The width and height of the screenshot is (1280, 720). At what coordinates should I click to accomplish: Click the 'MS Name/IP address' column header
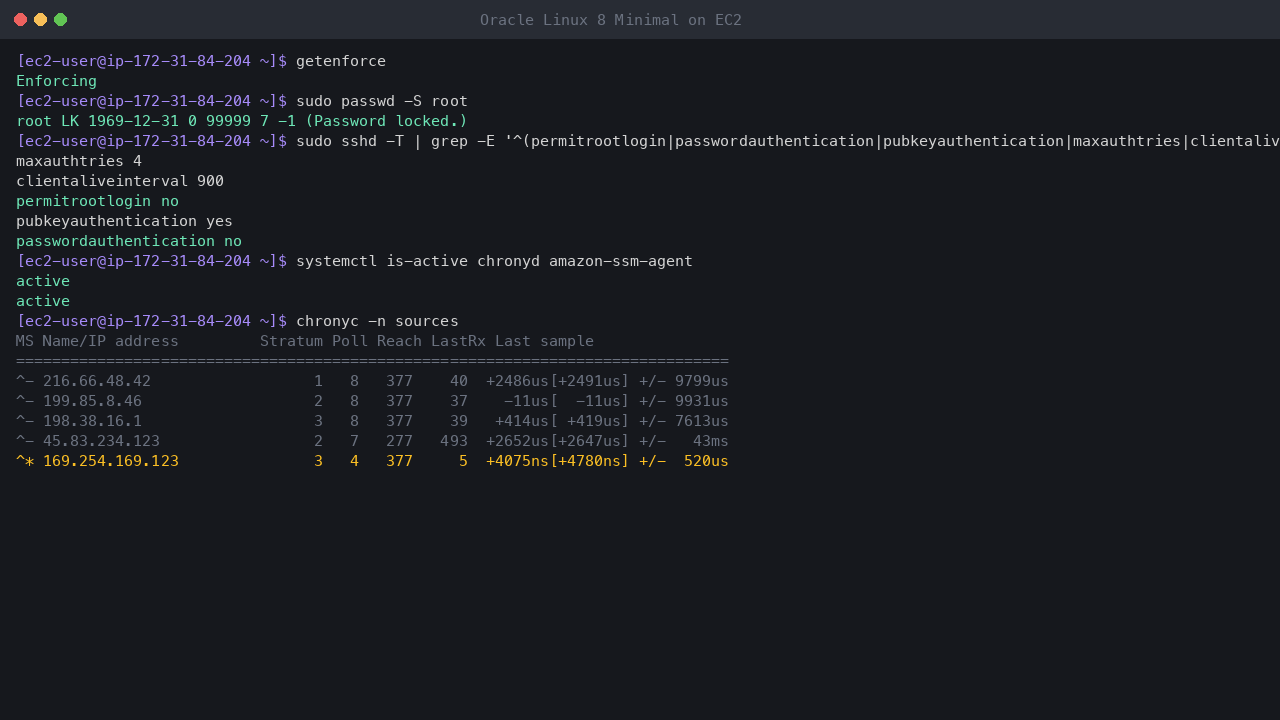point(97,341)
